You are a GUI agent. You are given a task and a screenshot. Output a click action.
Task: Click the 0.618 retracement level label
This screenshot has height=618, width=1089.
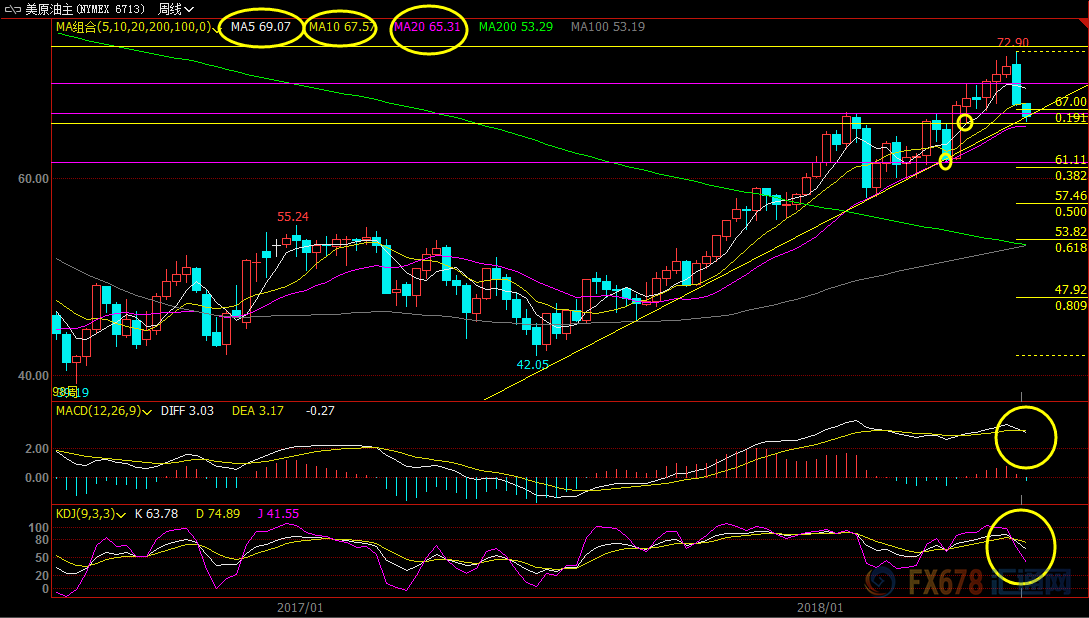coord(1070,249)
